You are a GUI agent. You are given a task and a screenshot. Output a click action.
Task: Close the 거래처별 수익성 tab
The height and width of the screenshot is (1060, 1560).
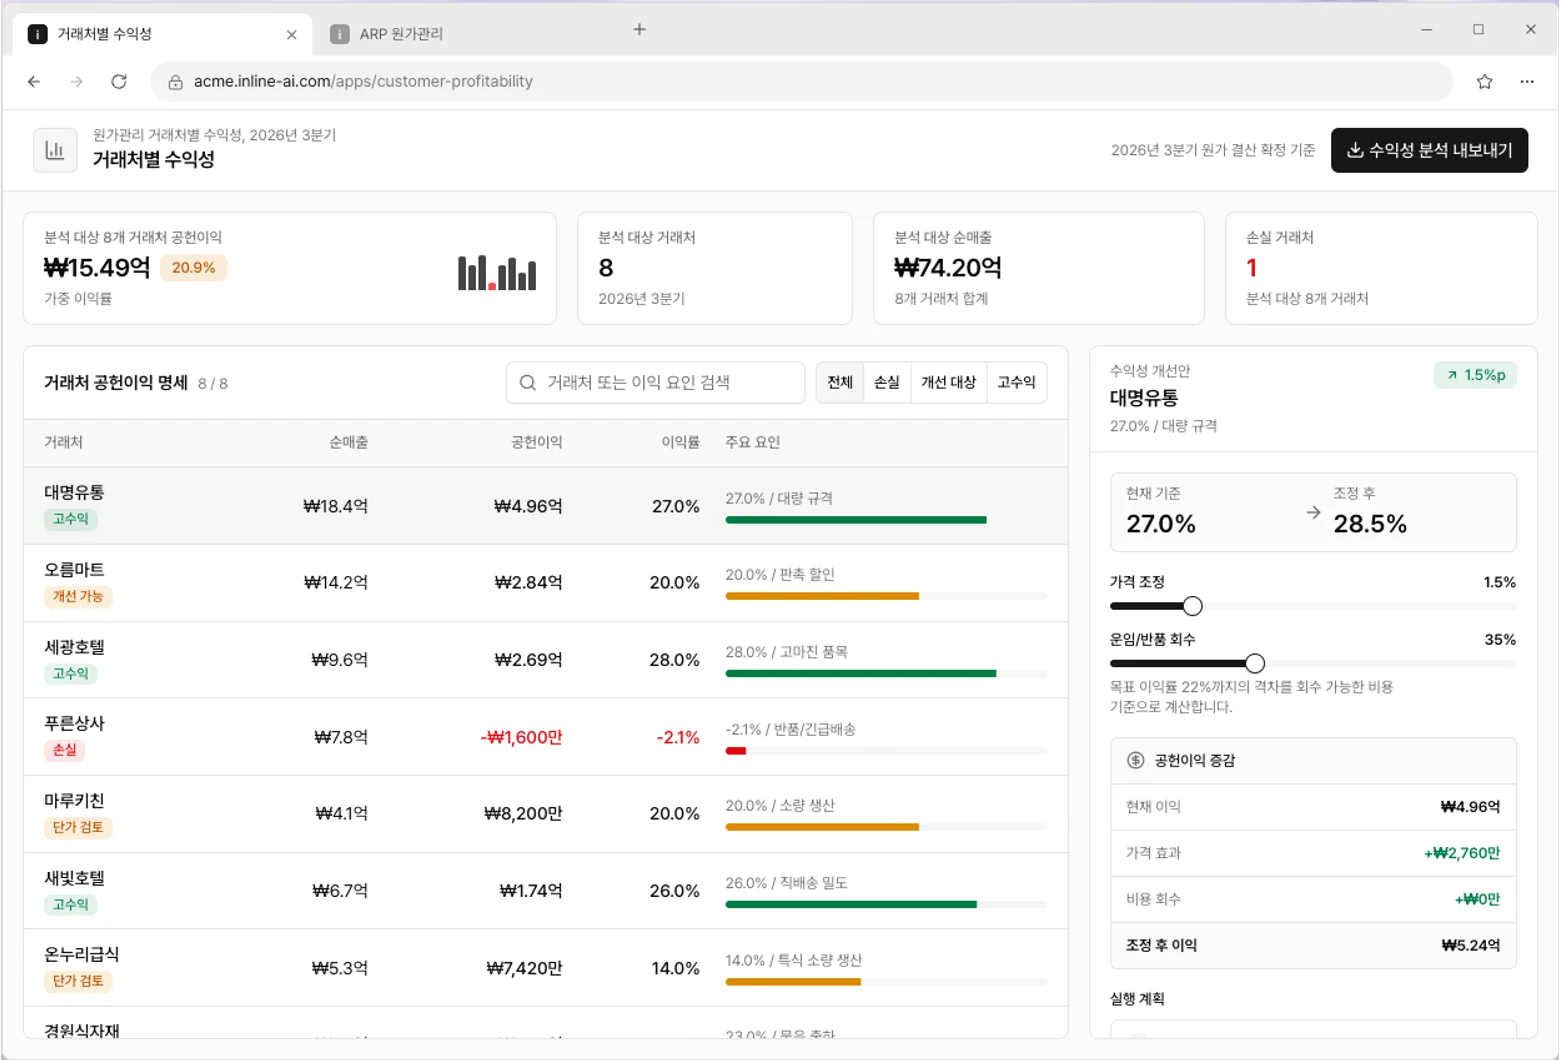(291, 34)
